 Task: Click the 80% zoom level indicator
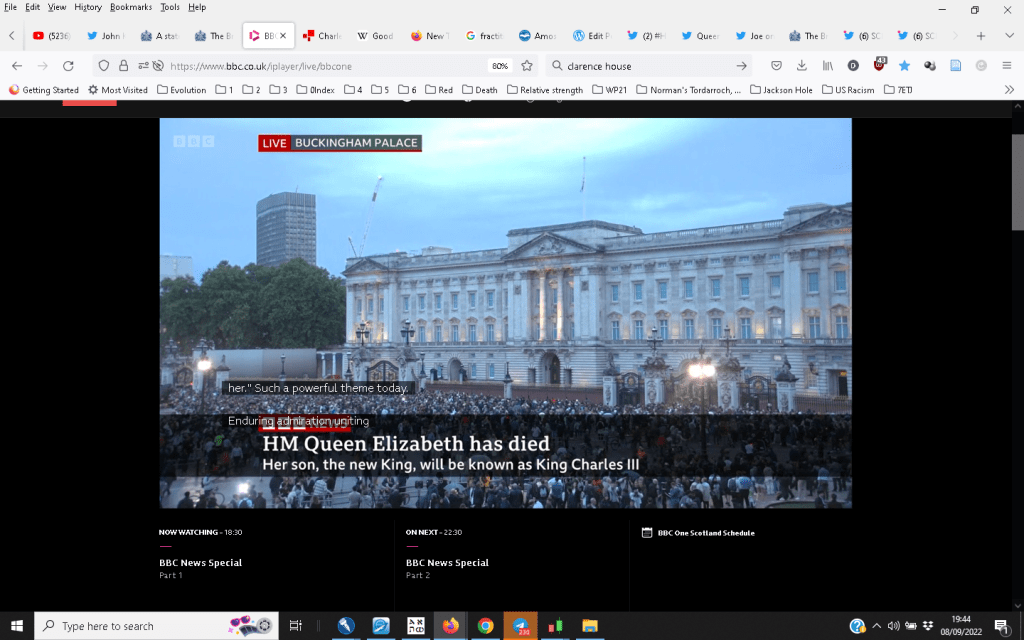click(x=500, y=66)
